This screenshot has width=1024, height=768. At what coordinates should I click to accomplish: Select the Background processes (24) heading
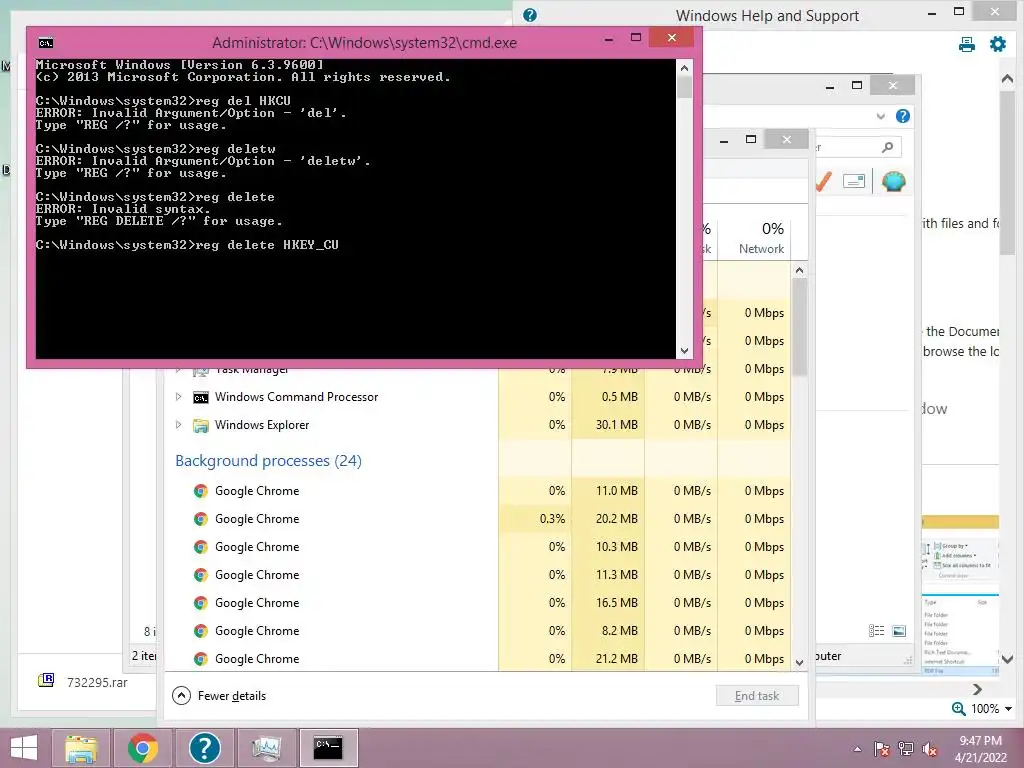tap(268, 460)
